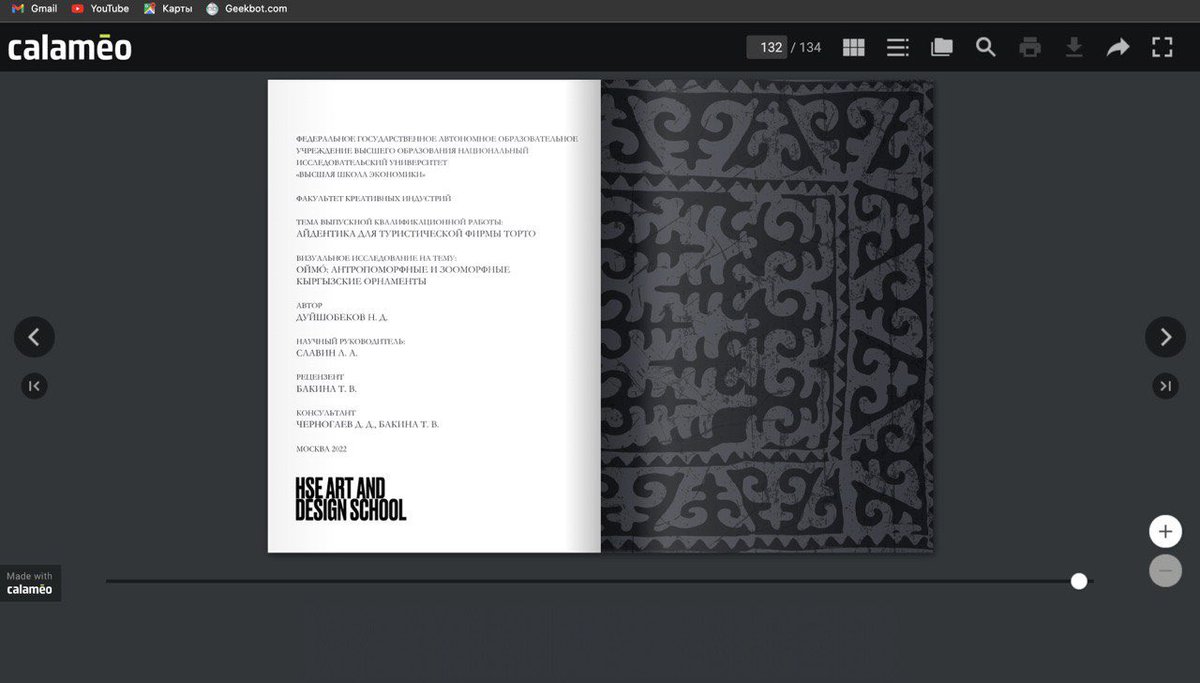Open the Geekbot.com bookmark
This screenshot has height=683, width=1200.
click(246, 9)
